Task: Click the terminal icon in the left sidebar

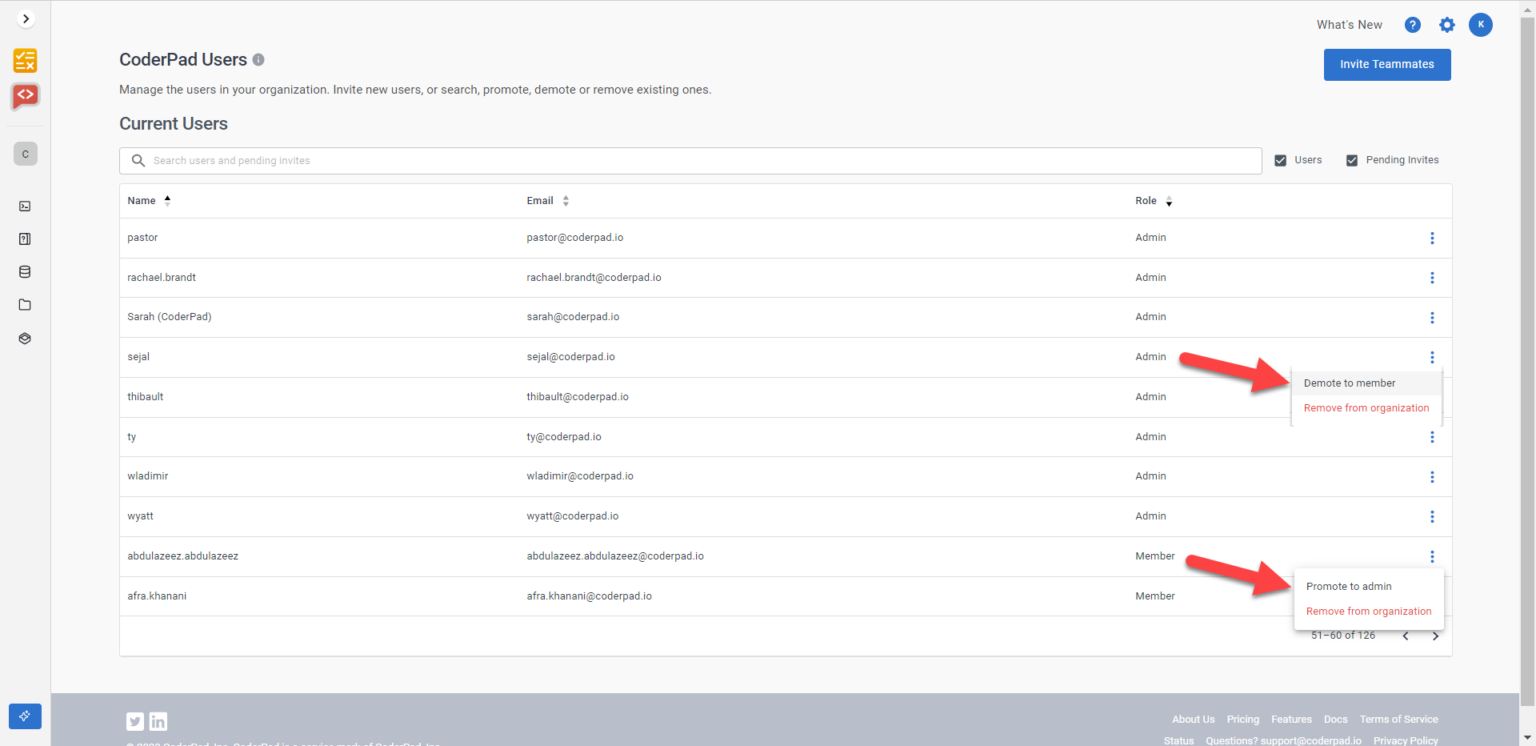Action: (x=24, y=206)
